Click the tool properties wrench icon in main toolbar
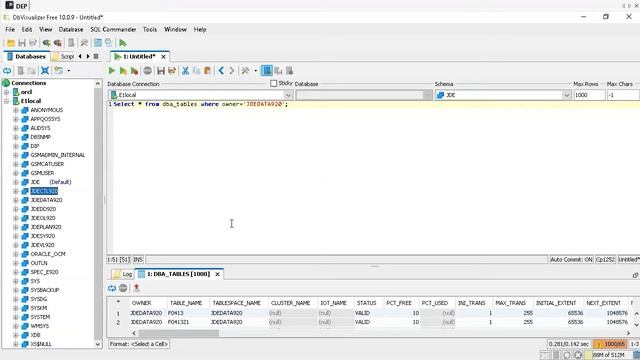This screenshot has width=640, height=360. [84, 42]
